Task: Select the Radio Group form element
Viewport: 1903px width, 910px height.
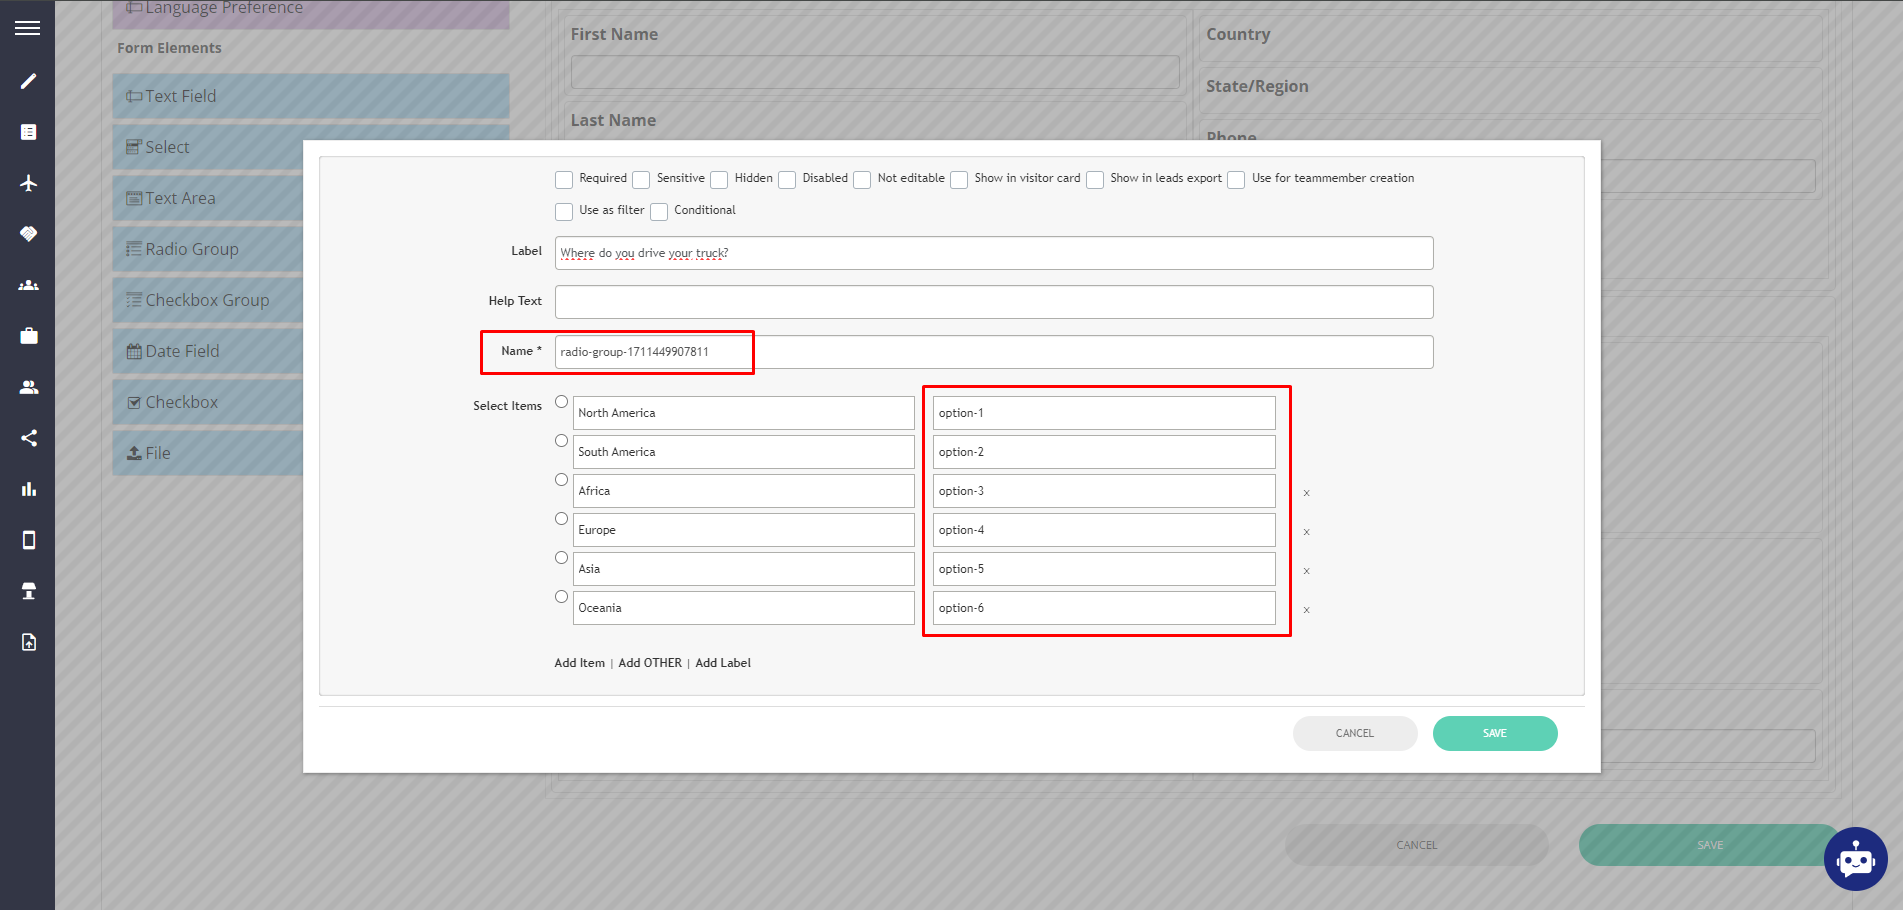Action: [190, 249]
